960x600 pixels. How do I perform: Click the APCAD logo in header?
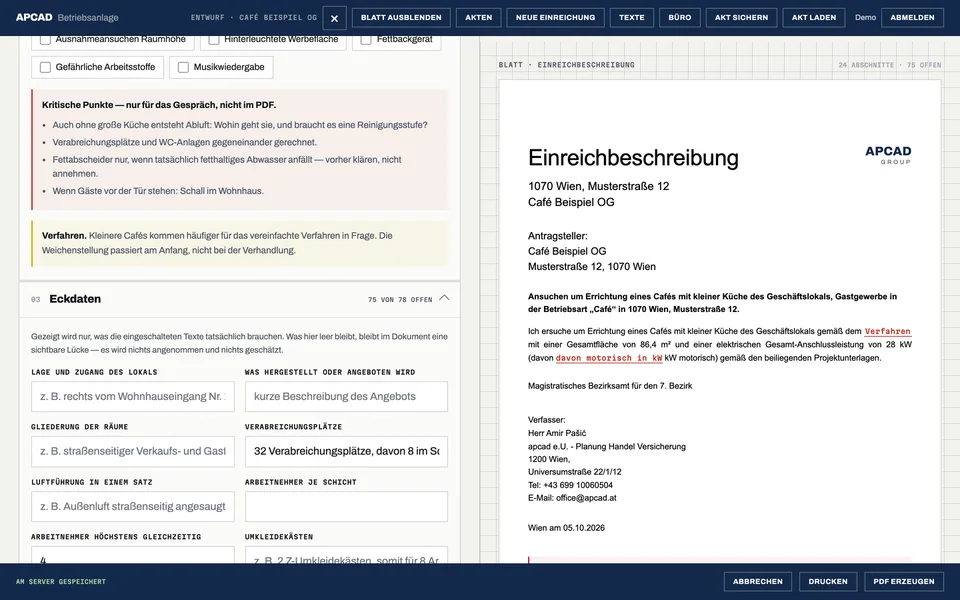(34, 17)
